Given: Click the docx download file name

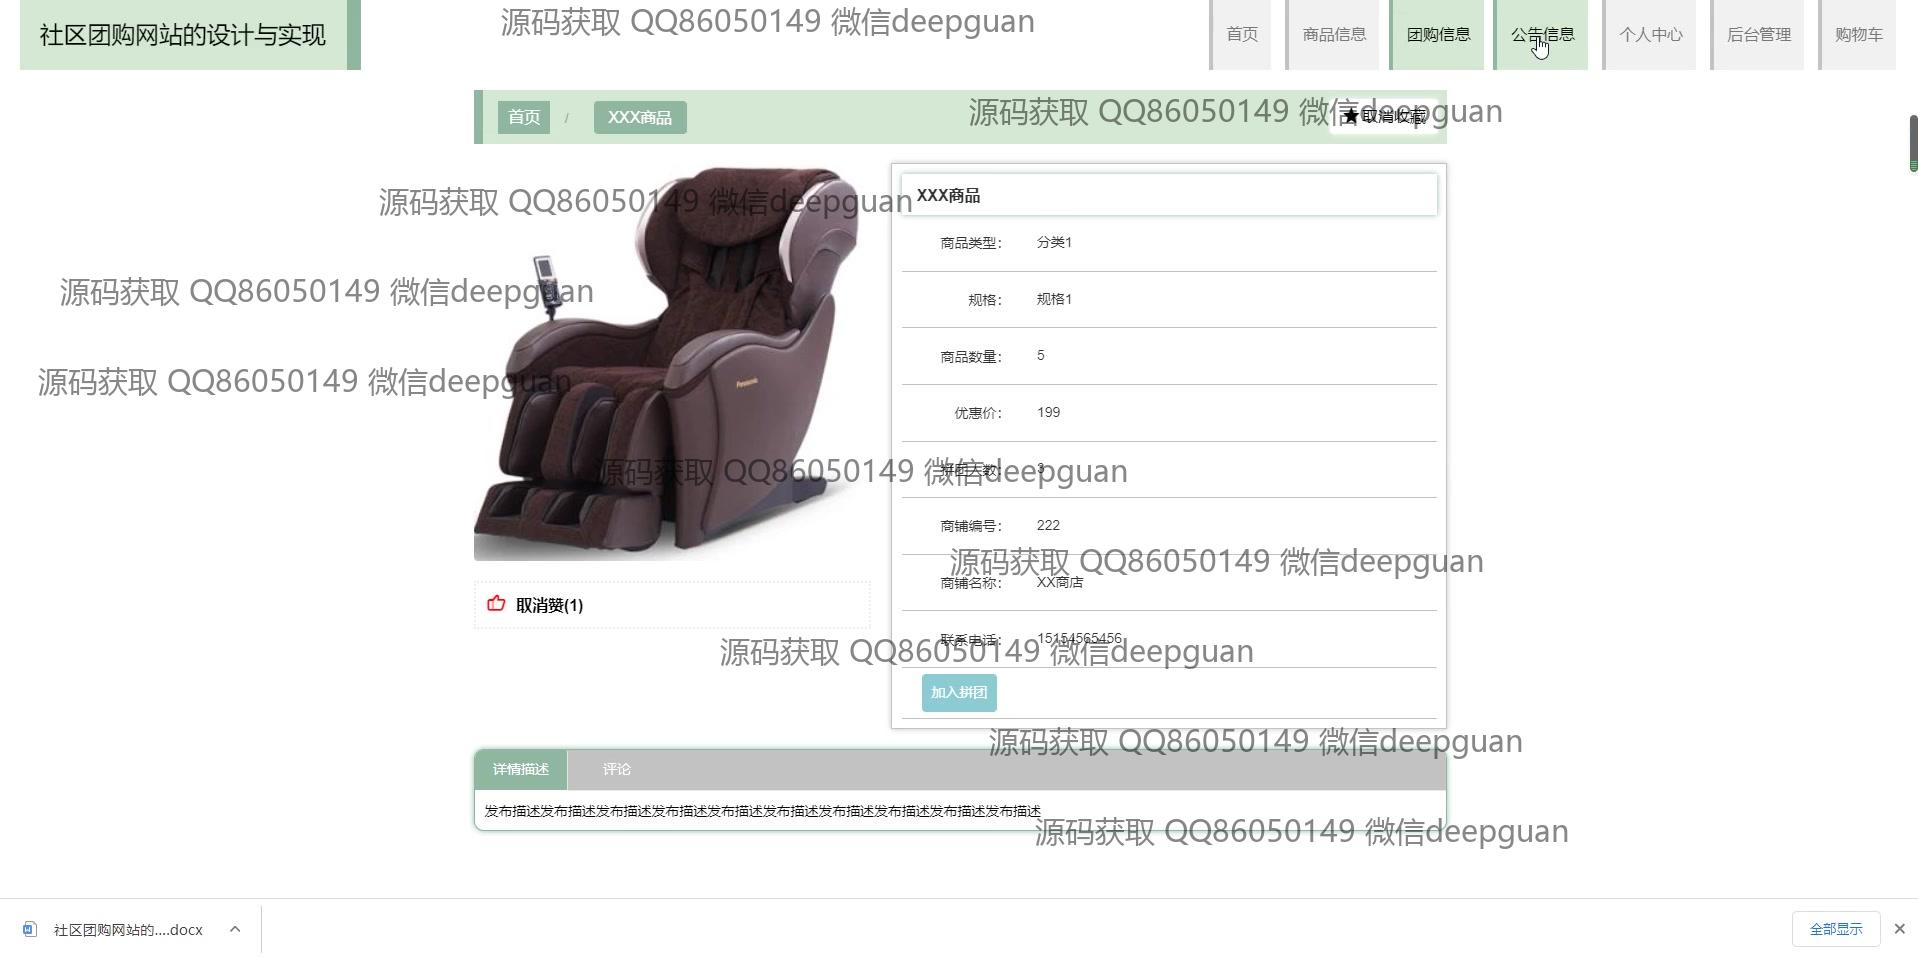Looking at the screenshot, I should pos(128,930).
